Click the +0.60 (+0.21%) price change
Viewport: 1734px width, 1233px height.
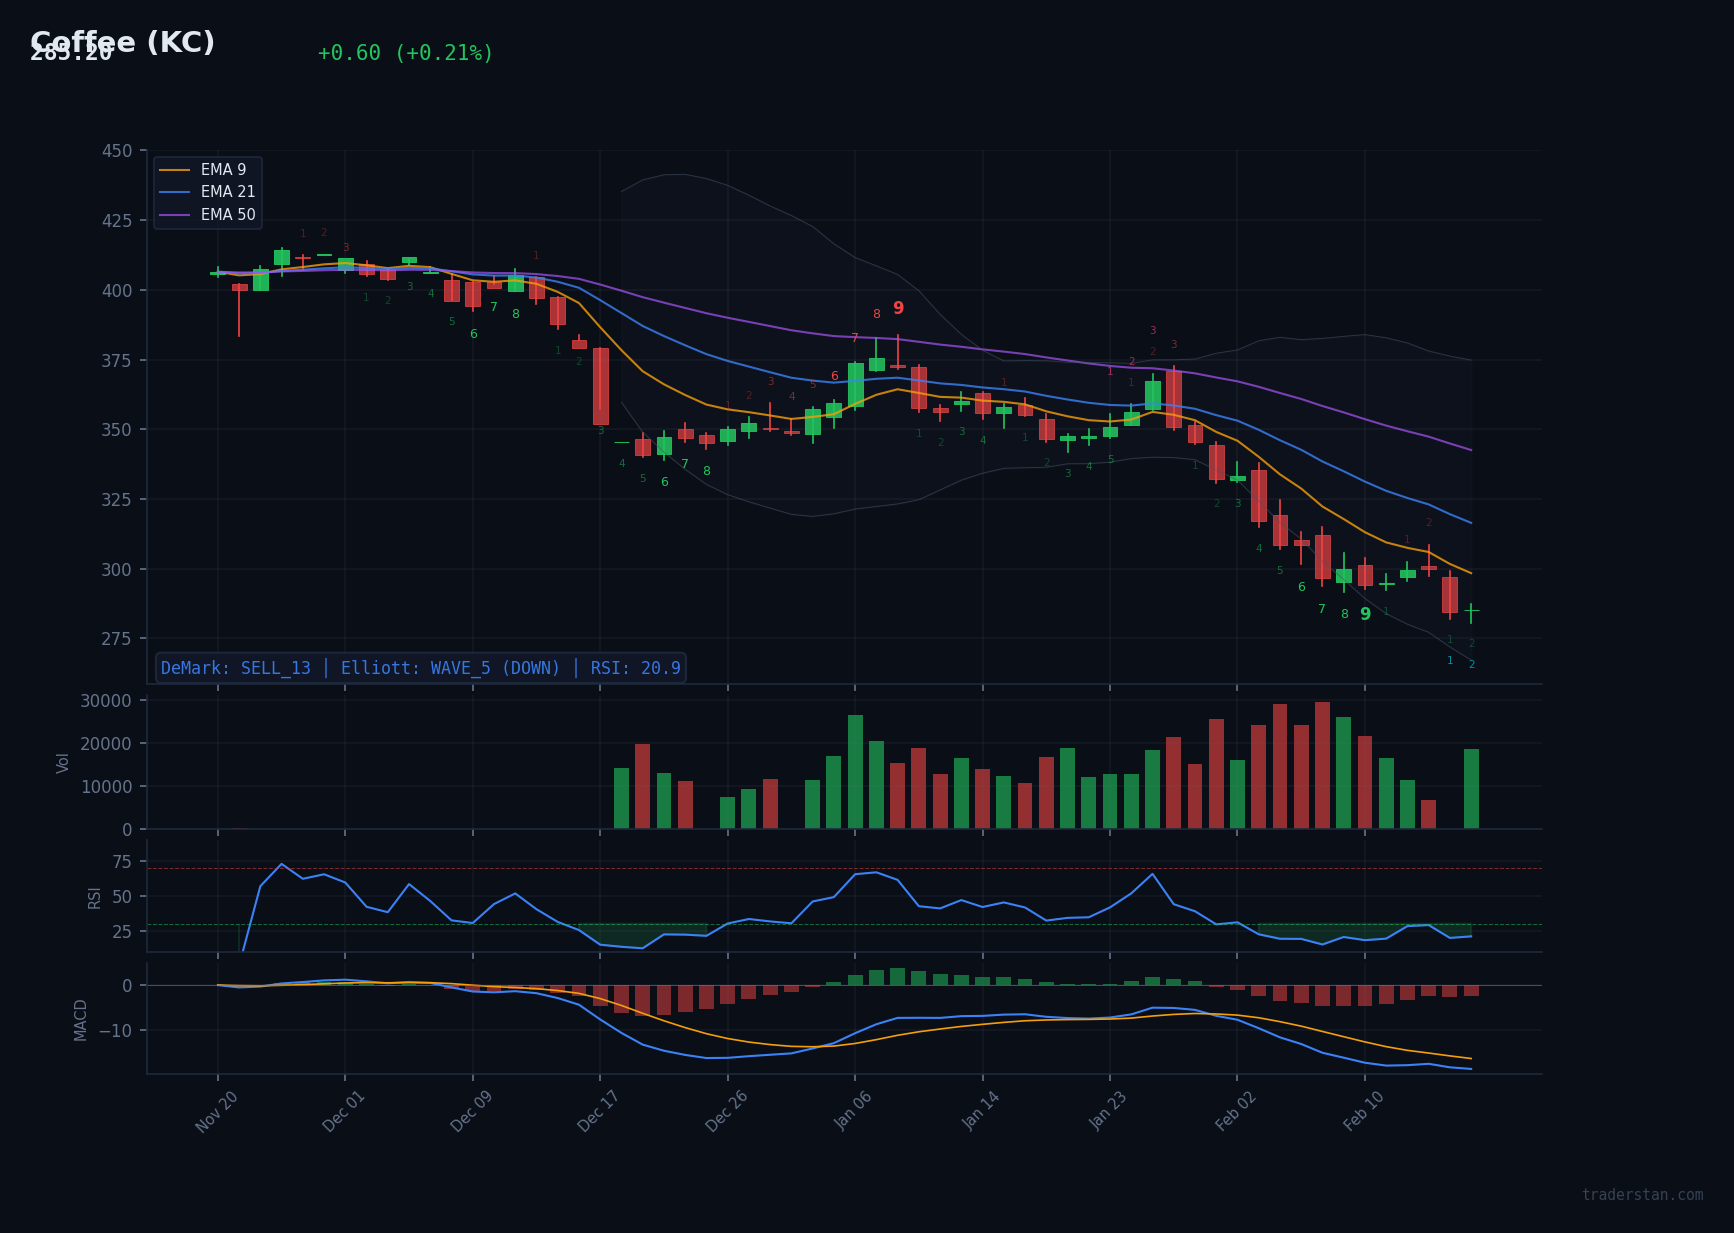click(405, 53)
